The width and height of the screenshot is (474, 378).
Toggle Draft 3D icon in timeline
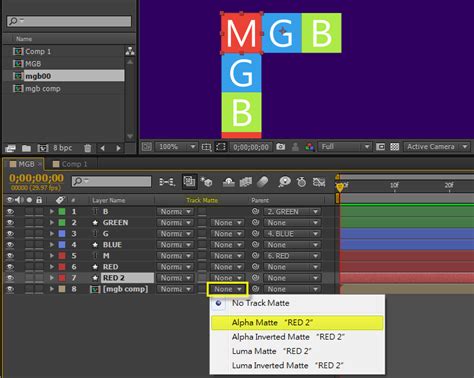click(x=207, y=182)
